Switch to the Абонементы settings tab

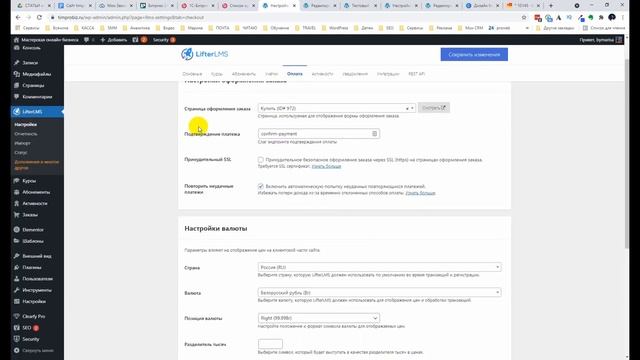click(x=244, y=74)
